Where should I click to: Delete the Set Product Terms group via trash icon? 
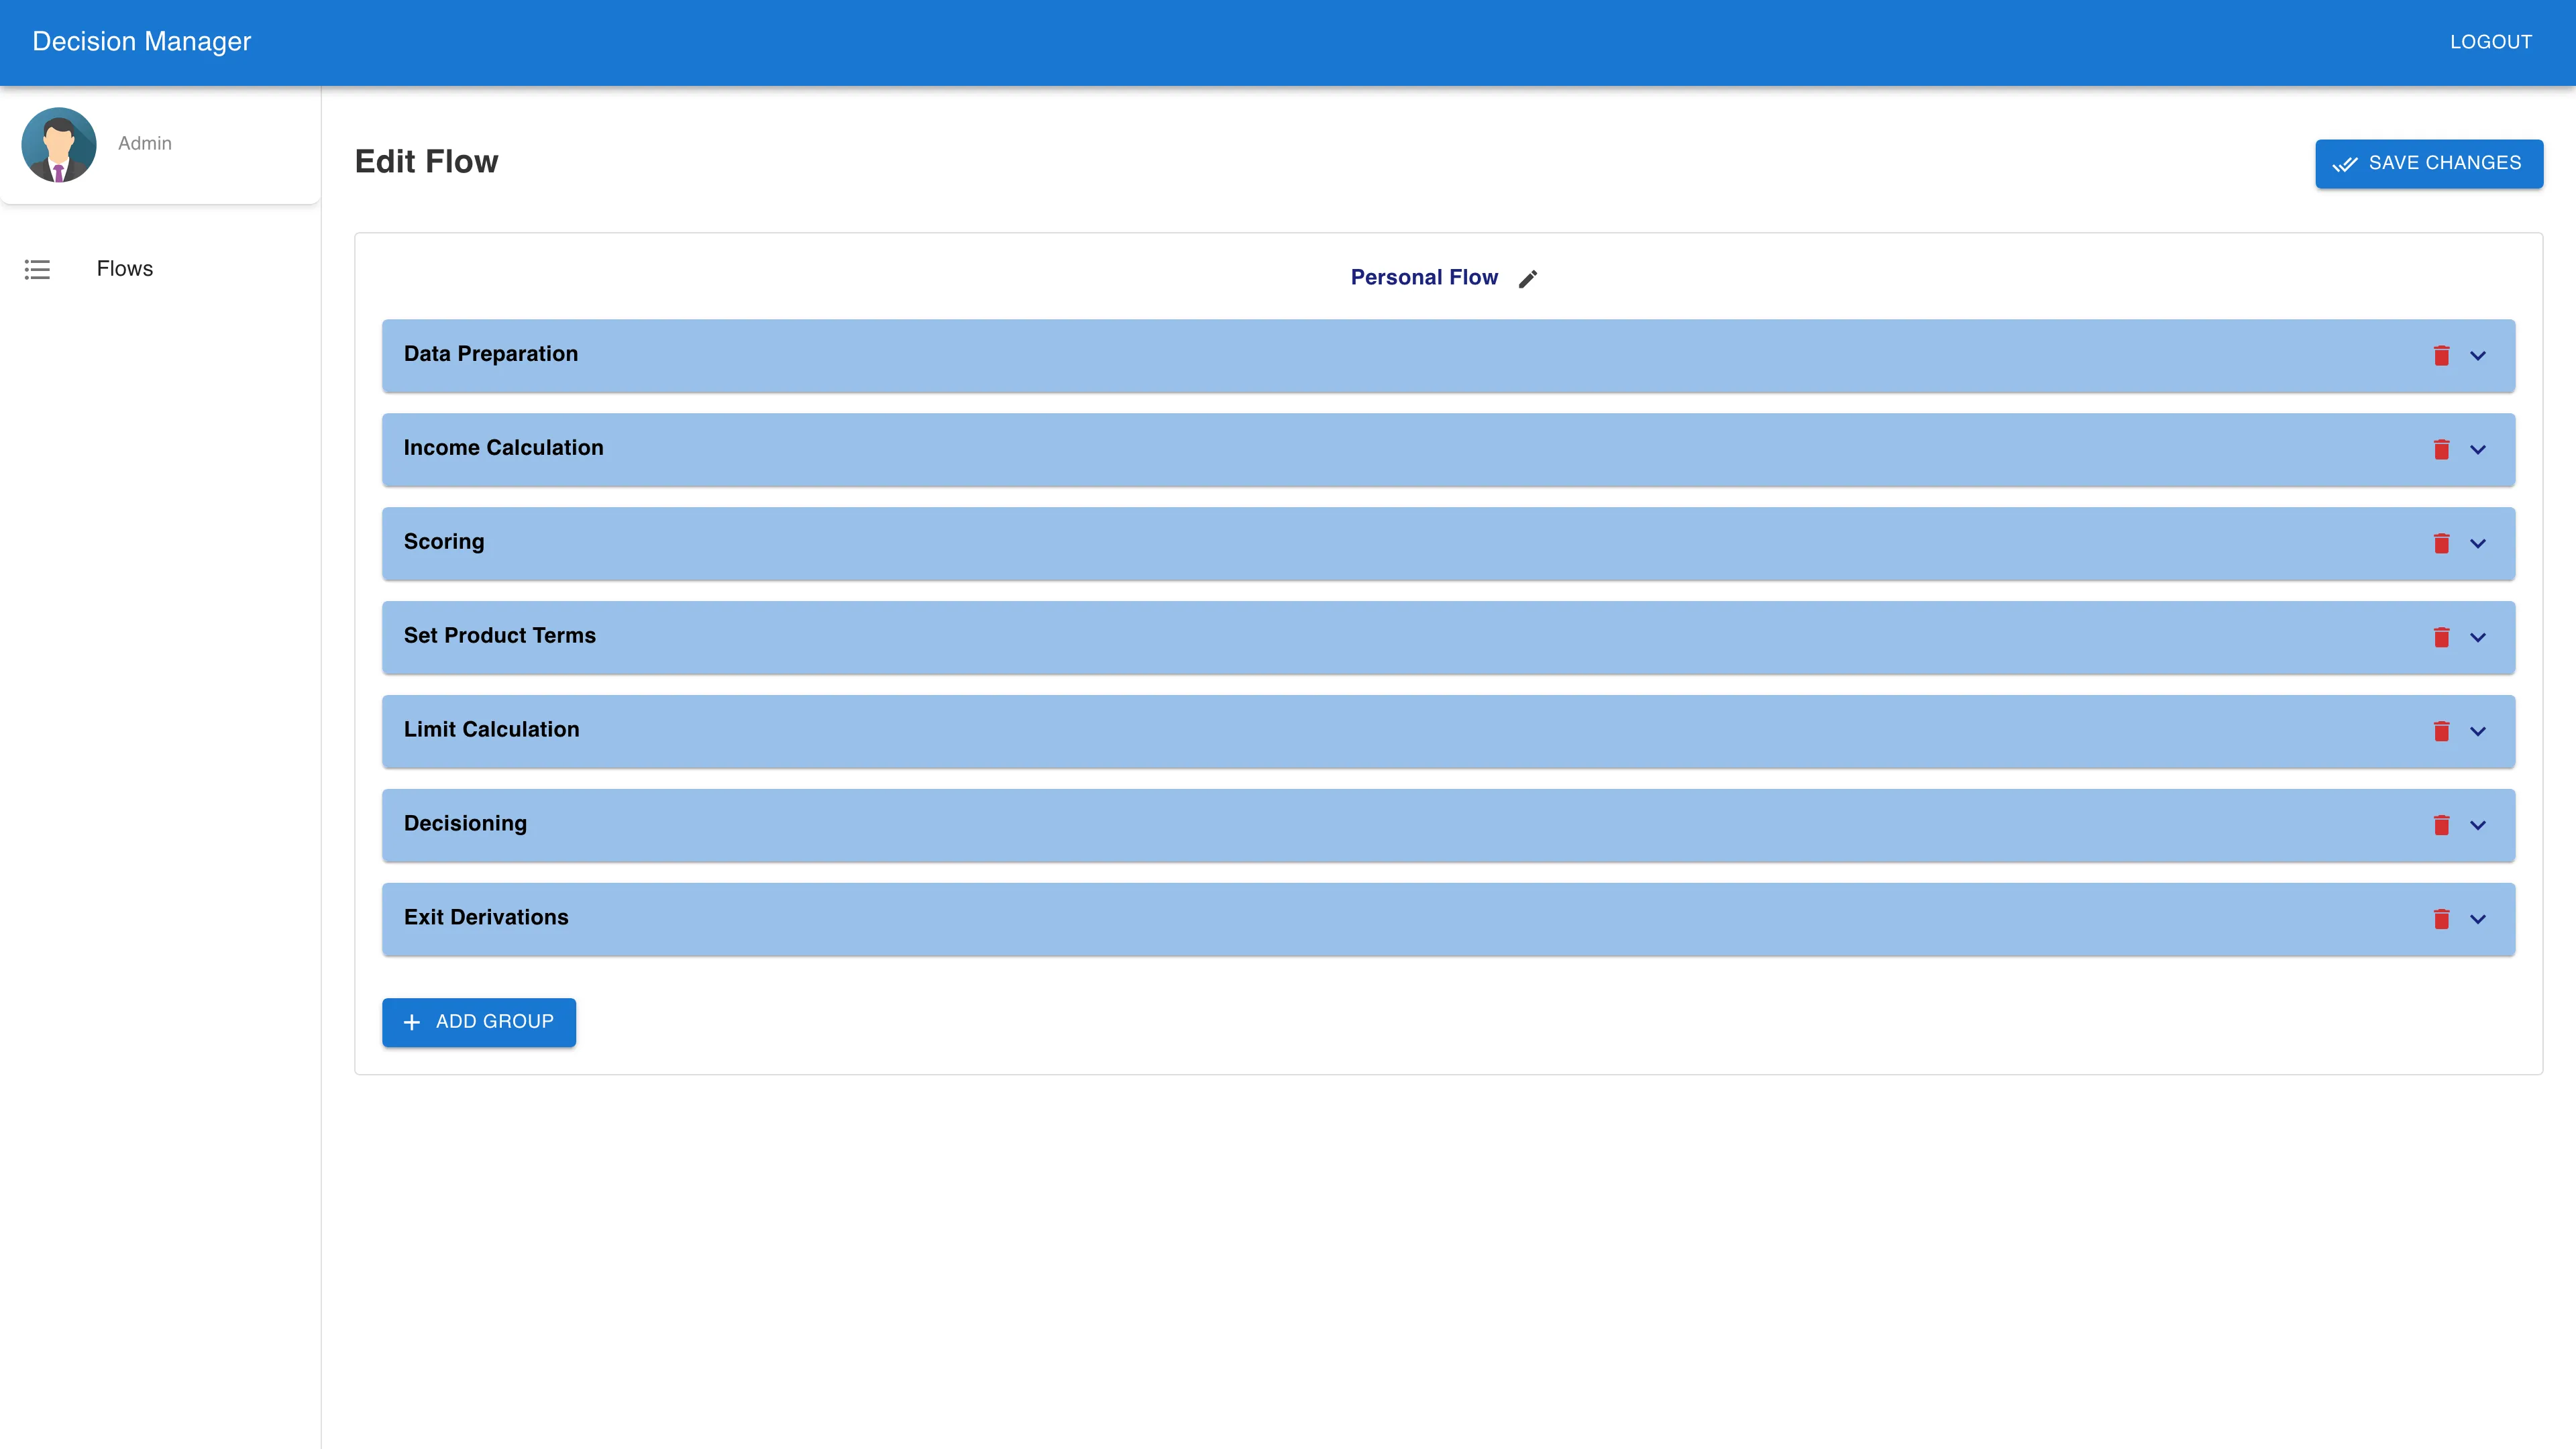(x=2442, y=637)
